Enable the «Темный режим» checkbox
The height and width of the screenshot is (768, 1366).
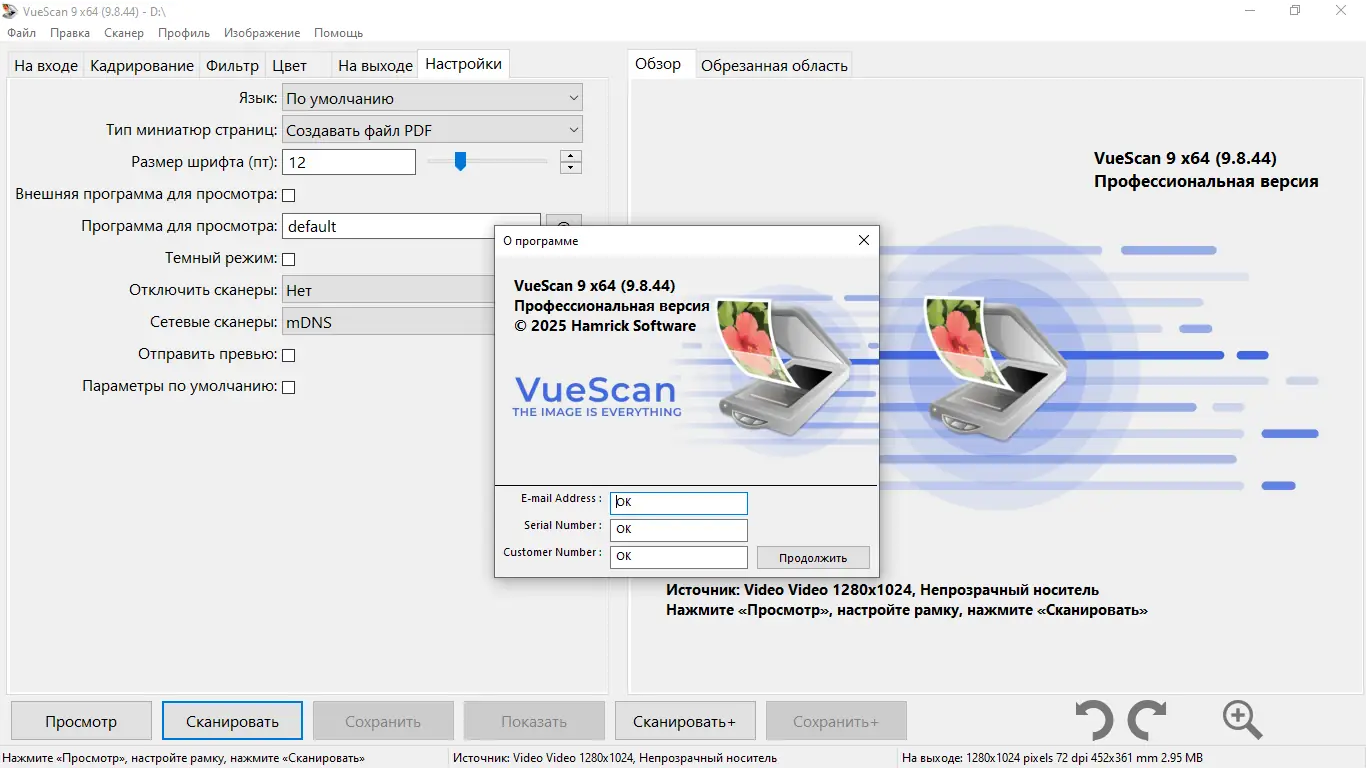pos(289,259)
